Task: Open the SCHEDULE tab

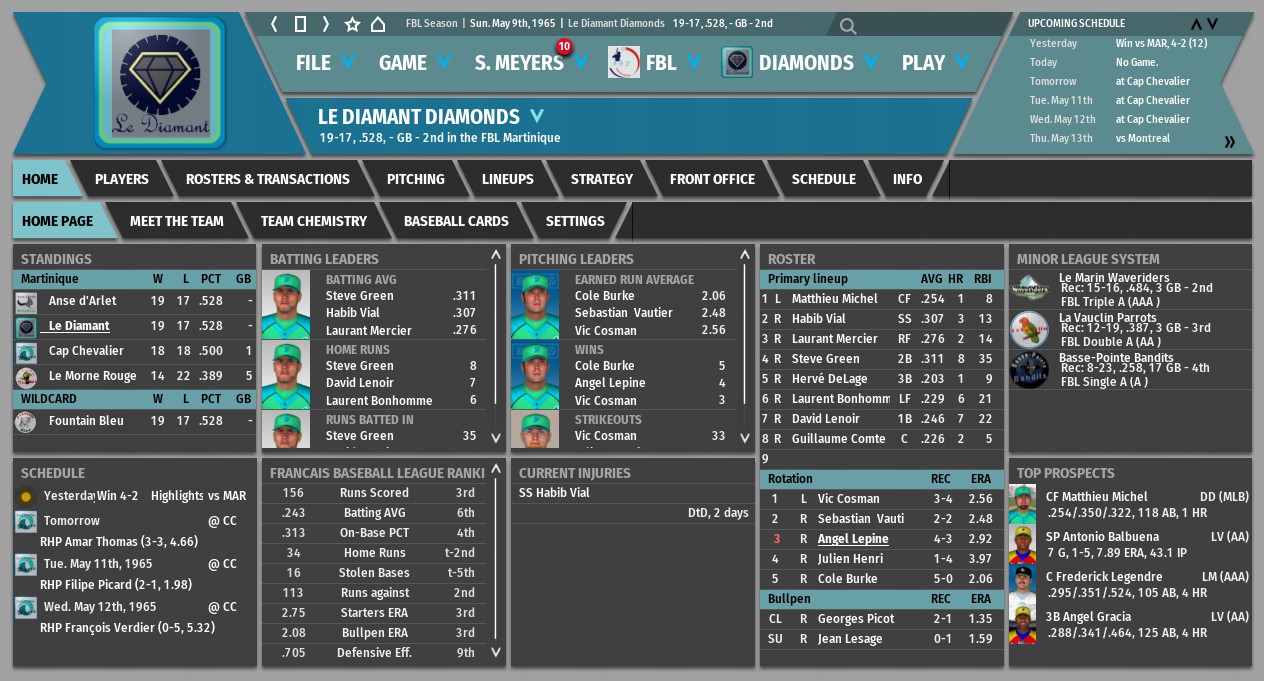Action: point(824,179)
